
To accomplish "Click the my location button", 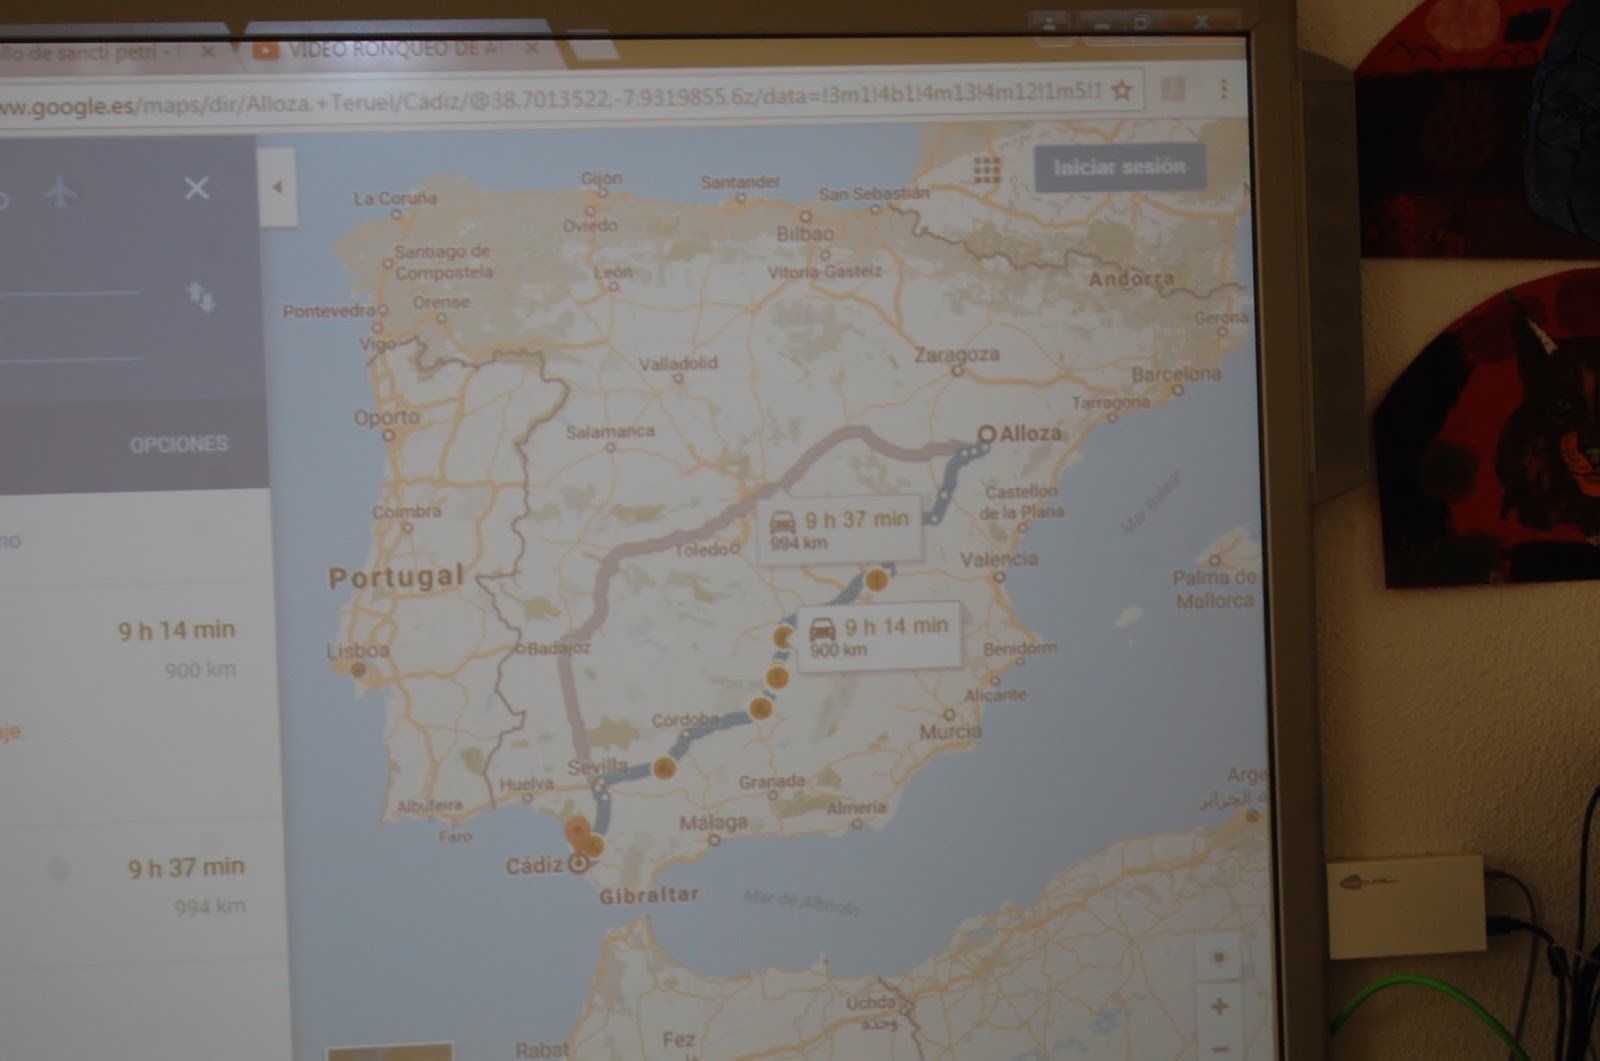I will click(x=1218, y=957).
